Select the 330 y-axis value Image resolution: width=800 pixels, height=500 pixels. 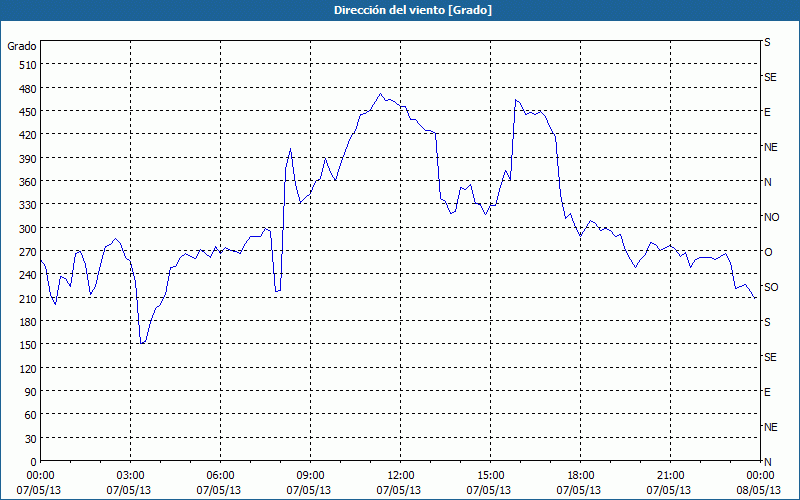click(29, 205)
